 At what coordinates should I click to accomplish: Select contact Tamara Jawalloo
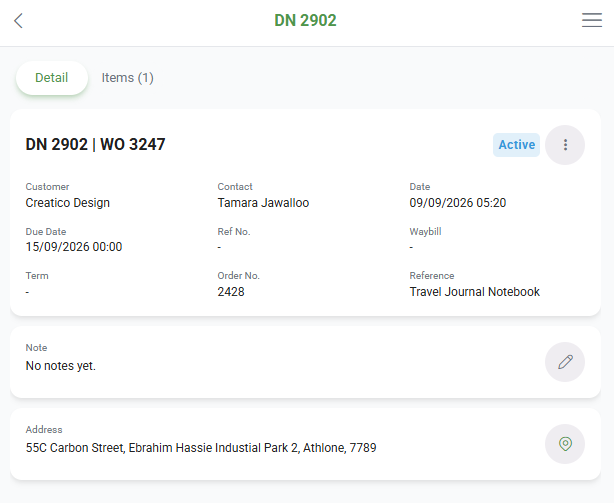pyautogui.click(x=263, y=203)
